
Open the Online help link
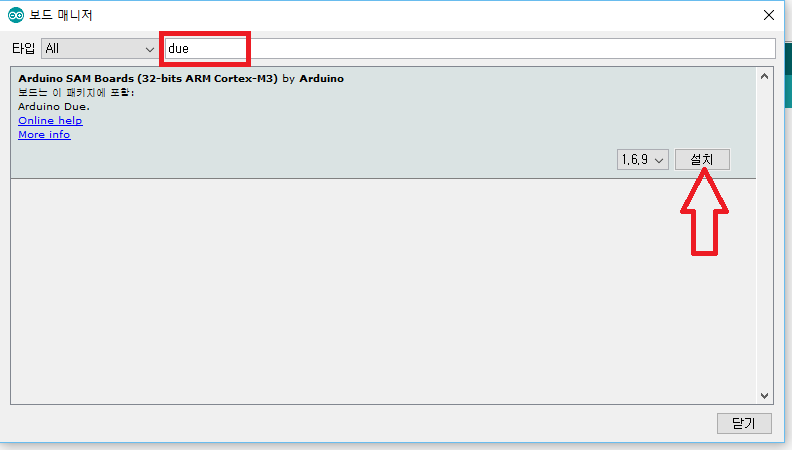50,121
